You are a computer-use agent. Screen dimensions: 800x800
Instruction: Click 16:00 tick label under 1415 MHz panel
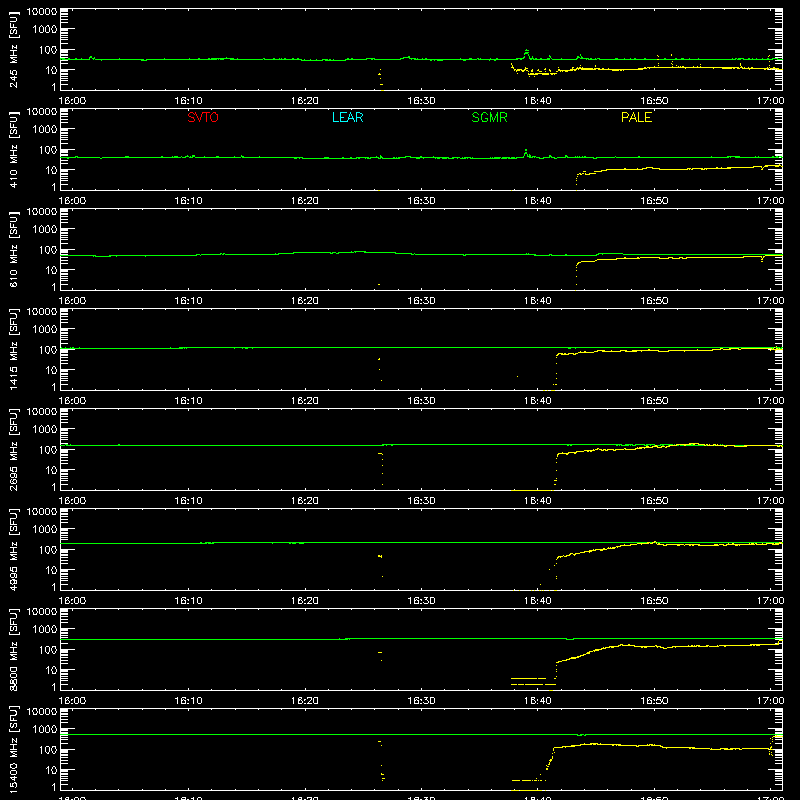72,401
